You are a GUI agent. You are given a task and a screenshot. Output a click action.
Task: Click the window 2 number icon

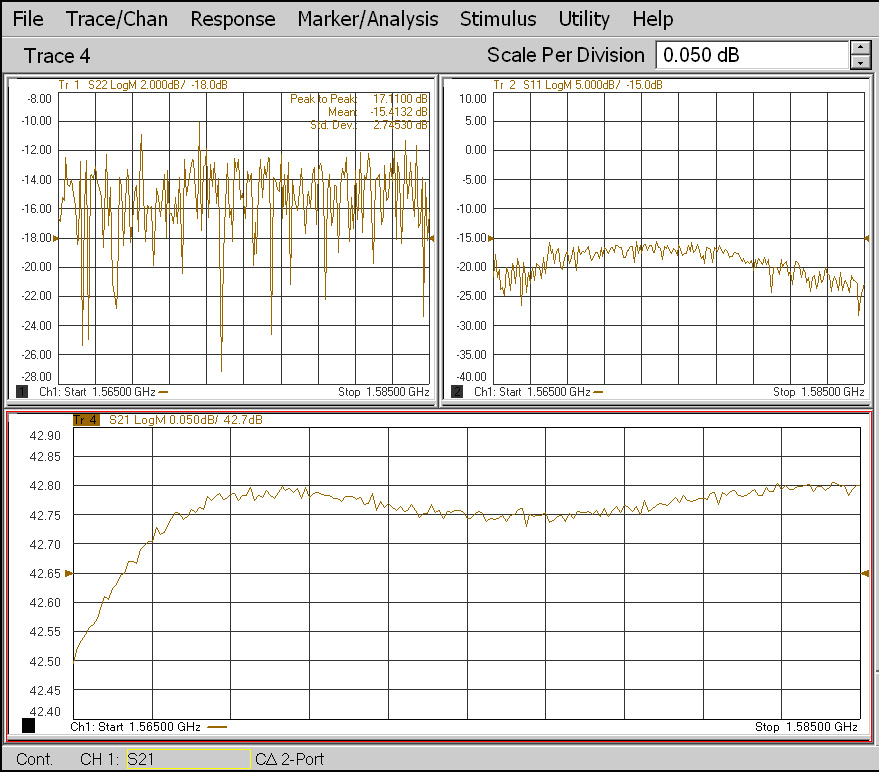point(458,392)
